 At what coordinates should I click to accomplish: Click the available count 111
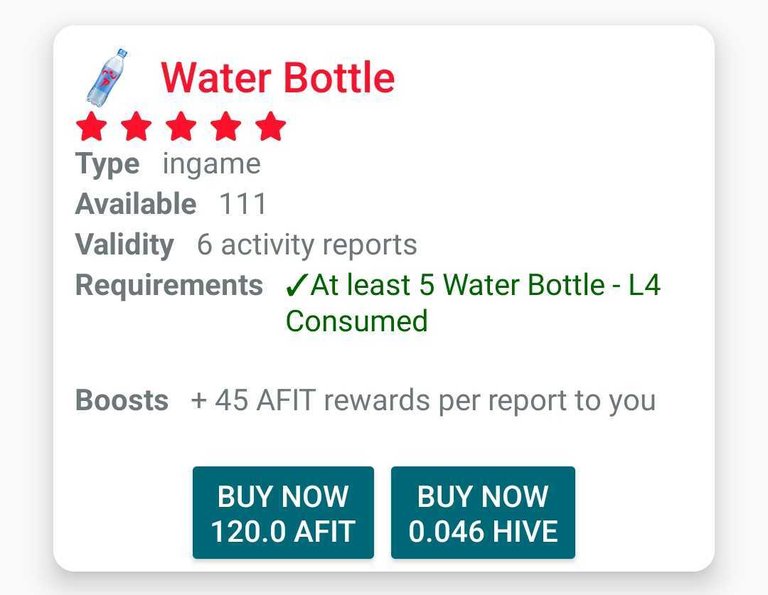[x=243, y=204]
